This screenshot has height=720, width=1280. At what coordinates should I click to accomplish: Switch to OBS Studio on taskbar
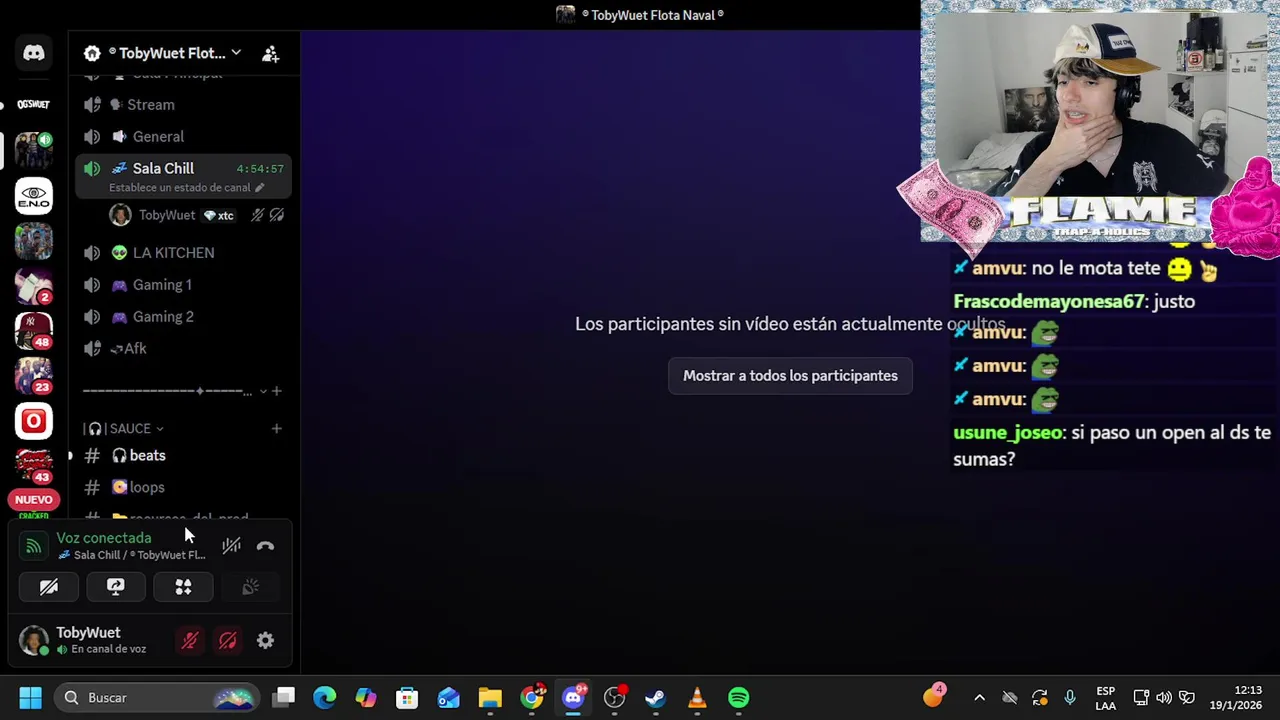(x=615, y=698)
